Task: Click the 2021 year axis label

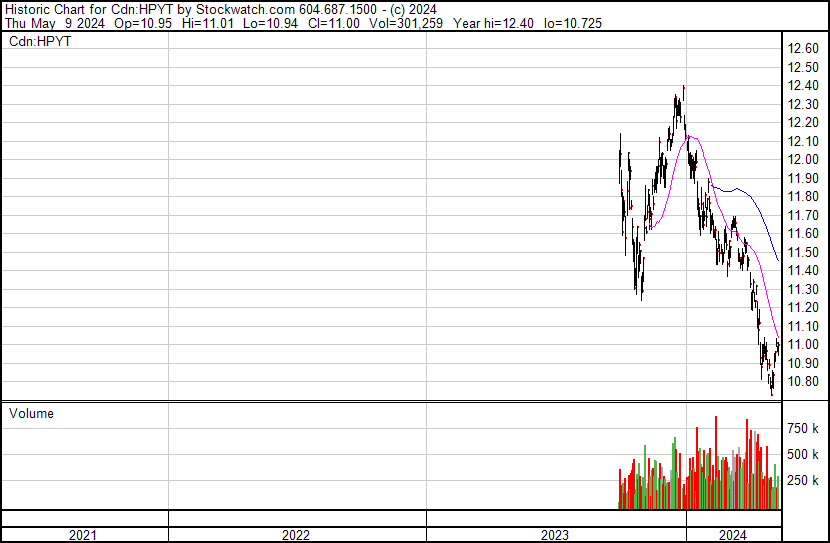Action: coord(83,535)
